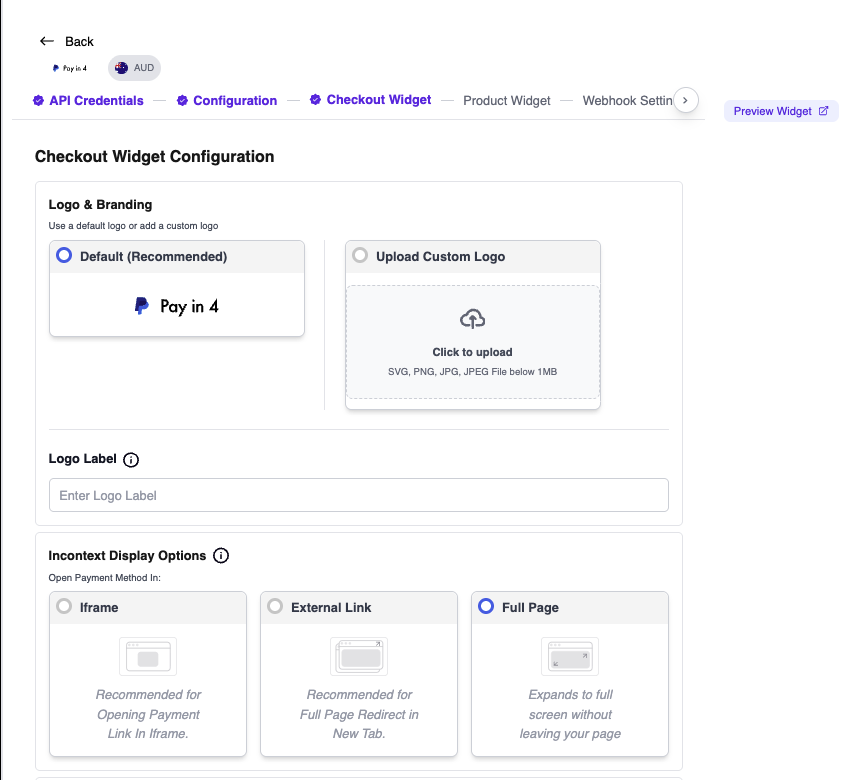Viewport: 844px width, 780px height.
Task: Click the Checkout Widget Configuration heading
Action: point(154,157)
